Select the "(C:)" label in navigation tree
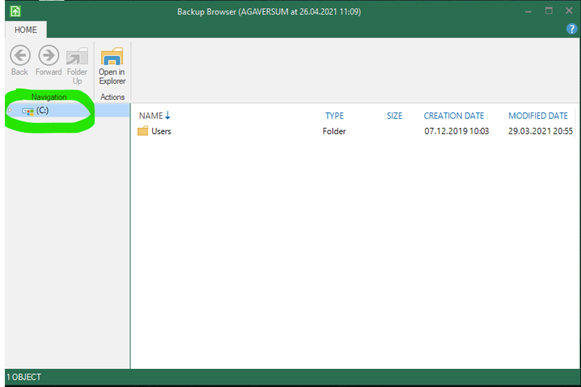Image resolution: width=581 pixels, height=387 pixels. [42, 110]
